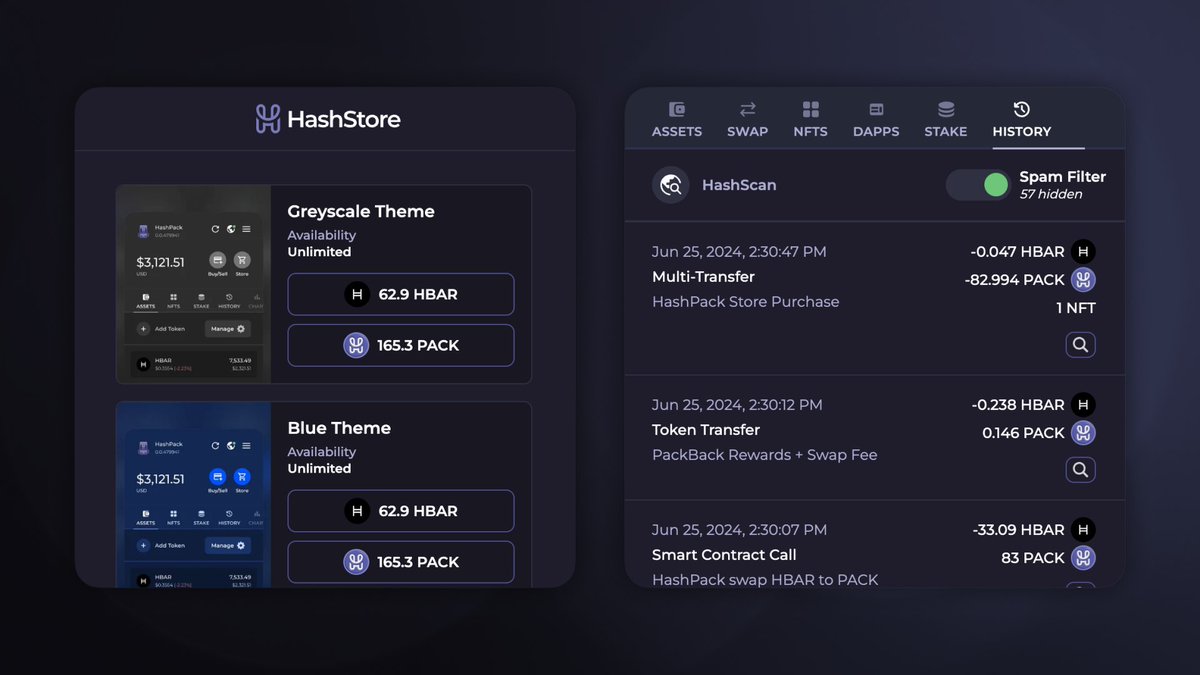Screen dimensions: 1200x675
Task: Click HBAR icon next to -33.09 HBAR
Action: (1083, 530)
